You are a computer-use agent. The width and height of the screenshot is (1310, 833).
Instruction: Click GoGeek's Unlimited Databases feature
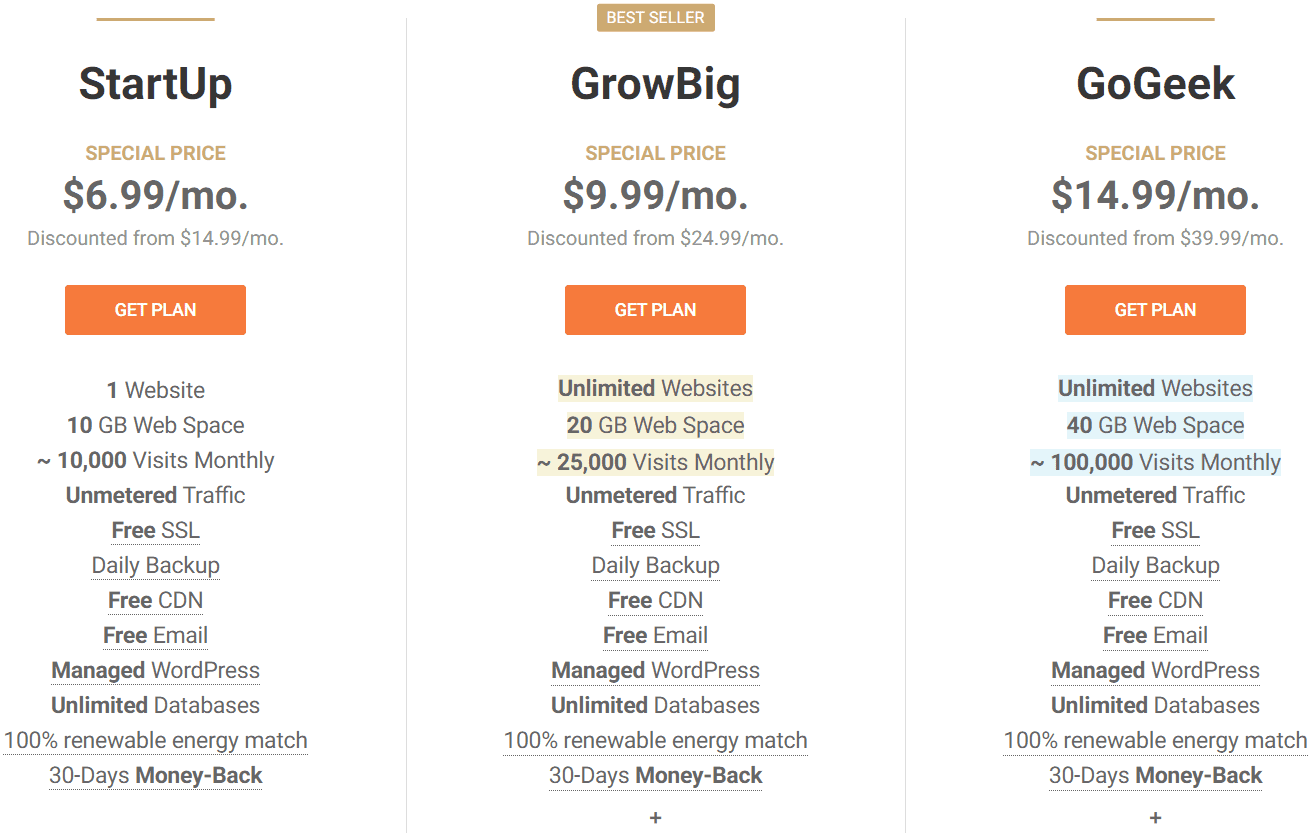pyautogui.click(x=1155, y=705)
